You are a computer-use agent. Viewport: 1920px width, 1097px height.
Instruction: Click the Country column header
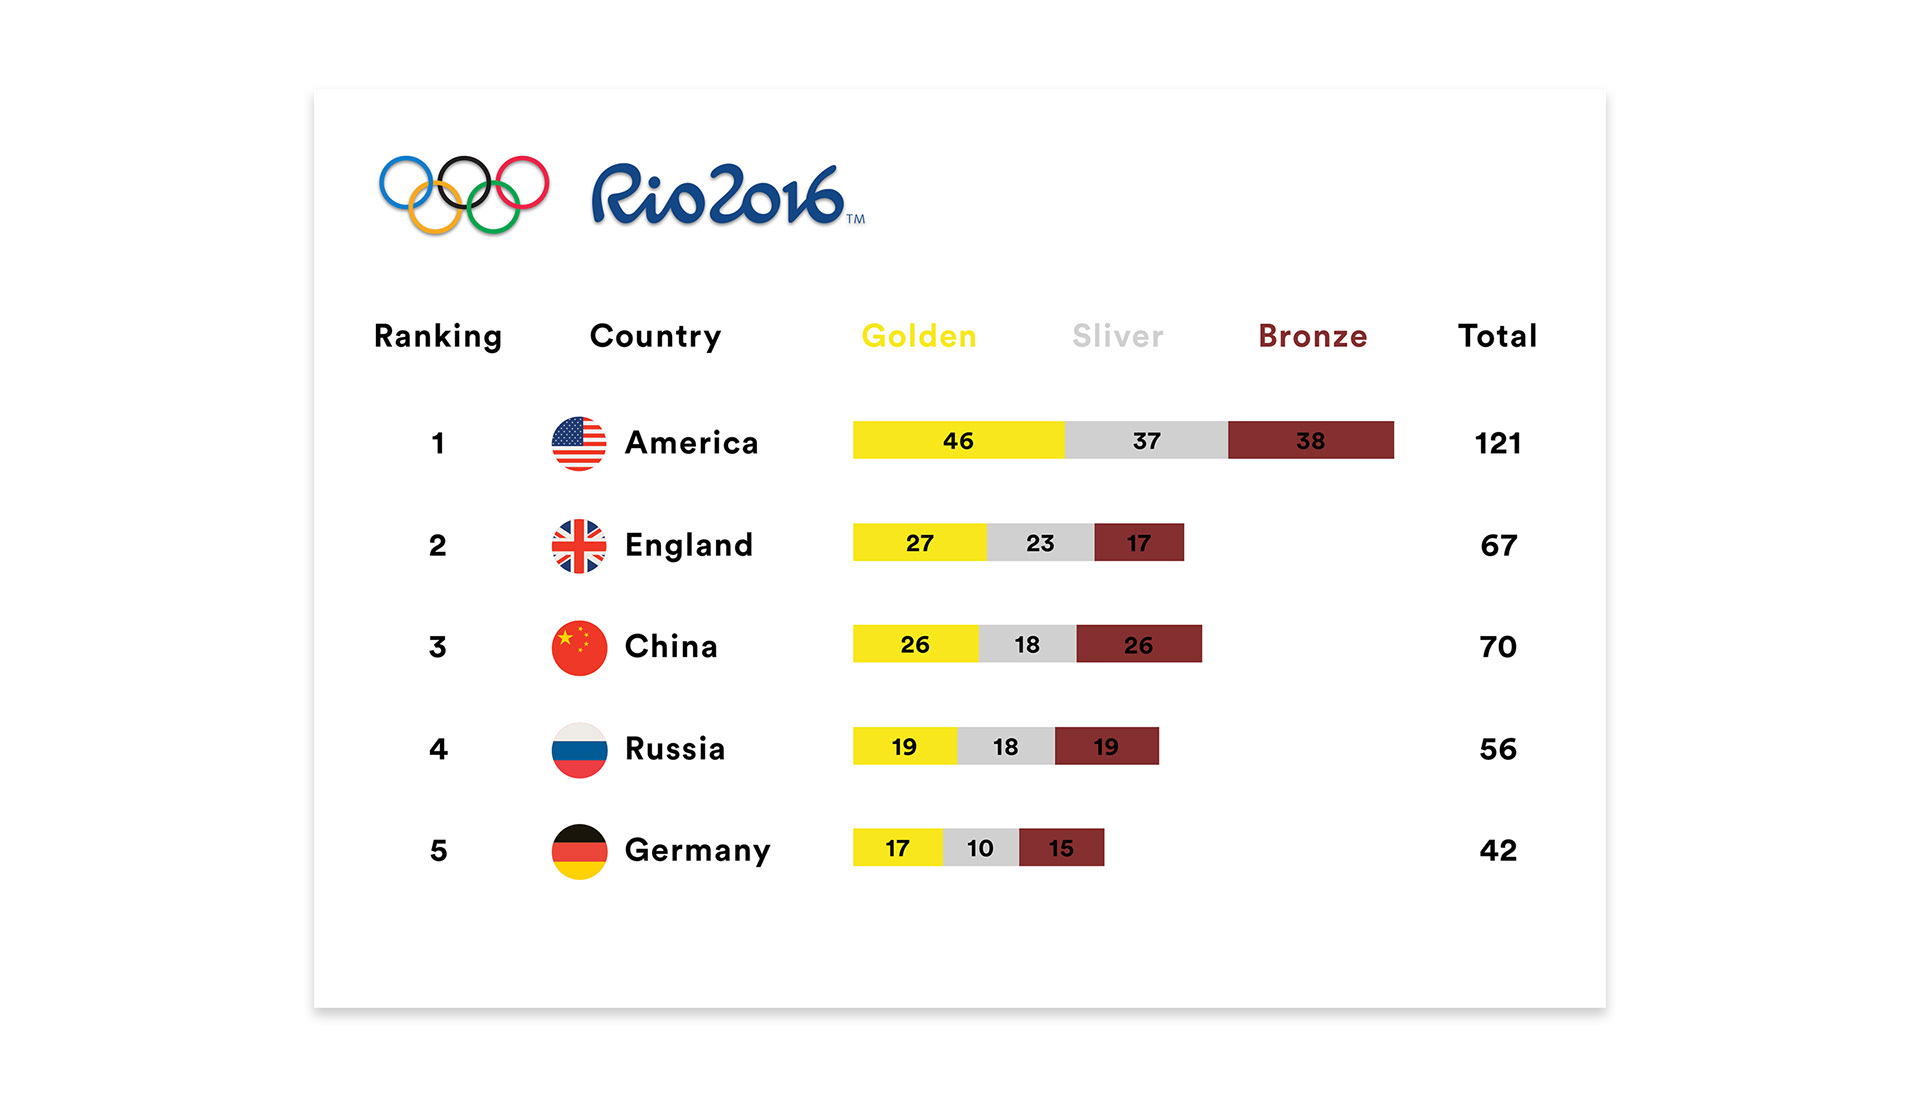[655, 337]
